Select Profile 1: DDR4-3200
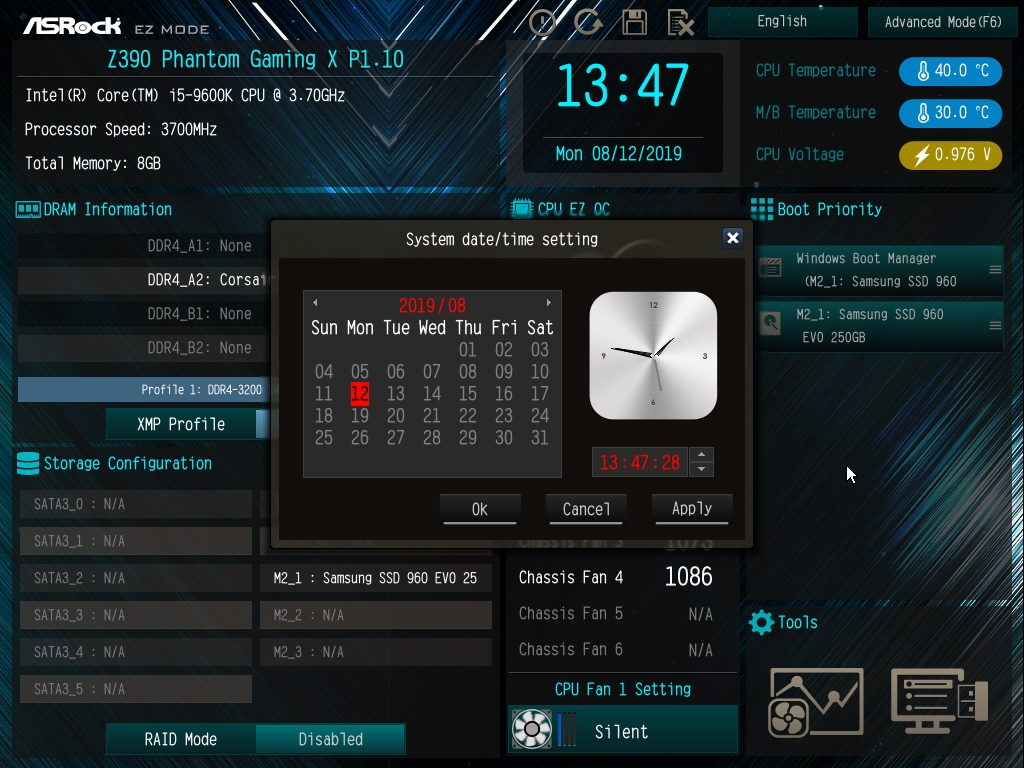Image resolution: width=1024 pixels, height=768 pixels. tap(144, 390)
